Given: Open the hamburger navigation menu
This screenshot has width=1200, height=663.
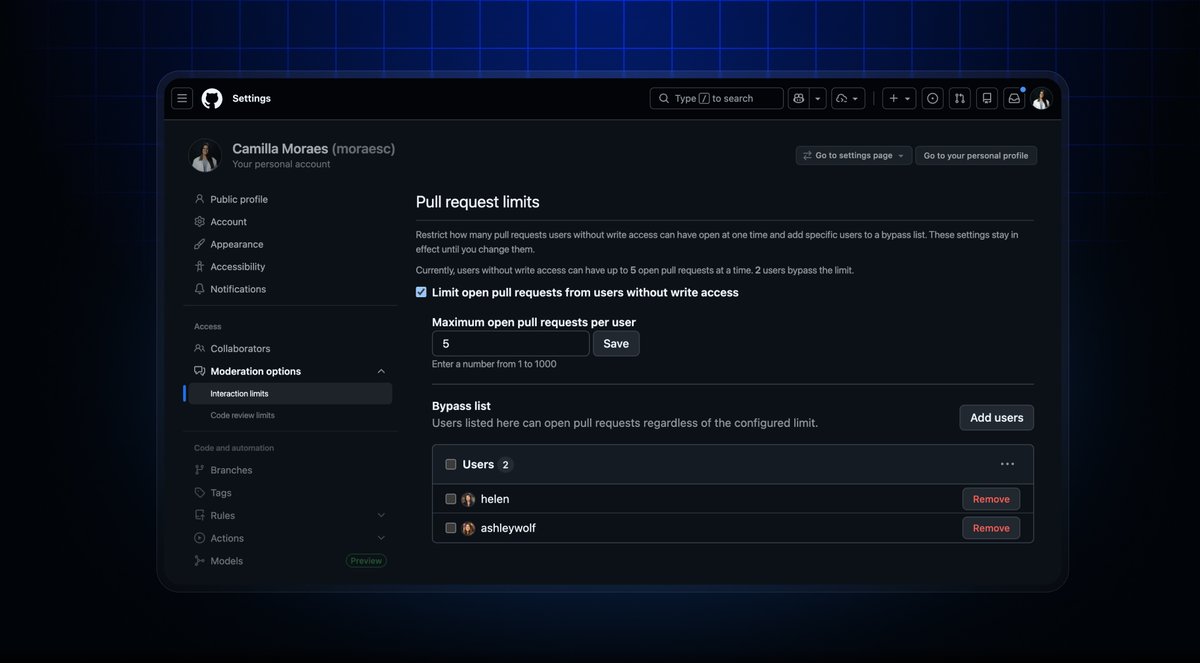Looking at the screenshot, I should tap(182, 98).
